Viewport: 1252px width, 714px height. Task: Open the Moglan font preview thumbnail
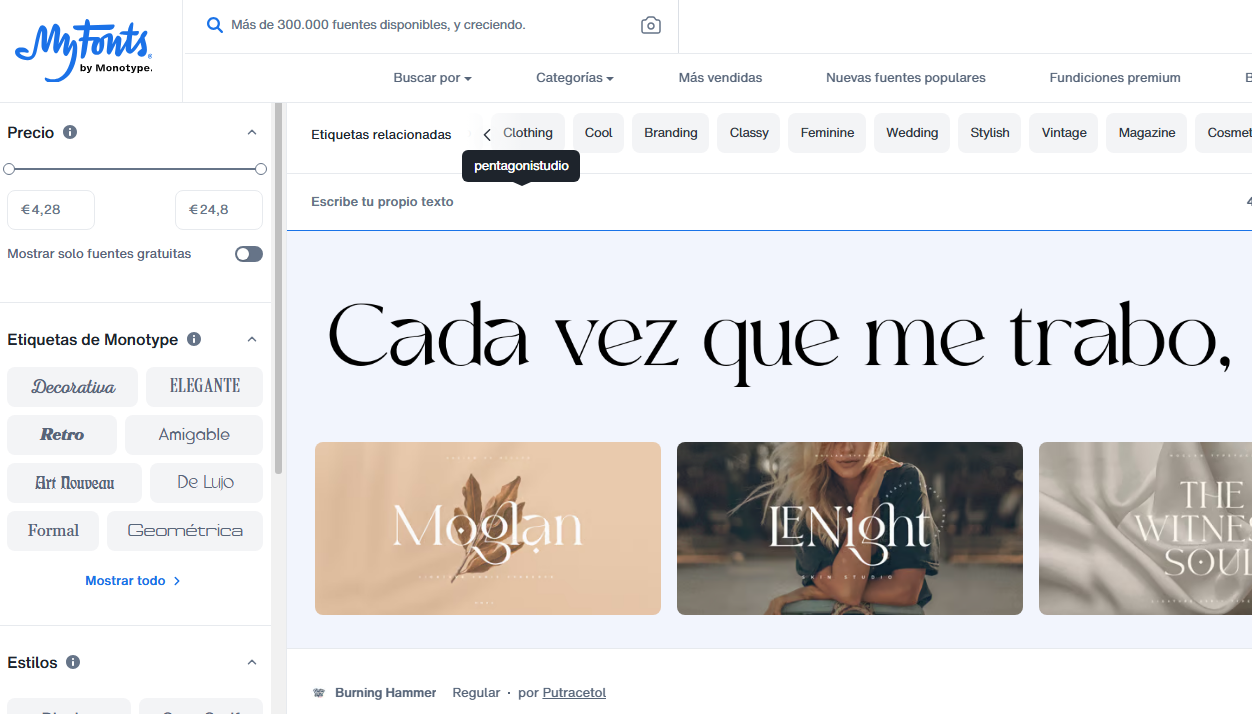pos(488,528)
